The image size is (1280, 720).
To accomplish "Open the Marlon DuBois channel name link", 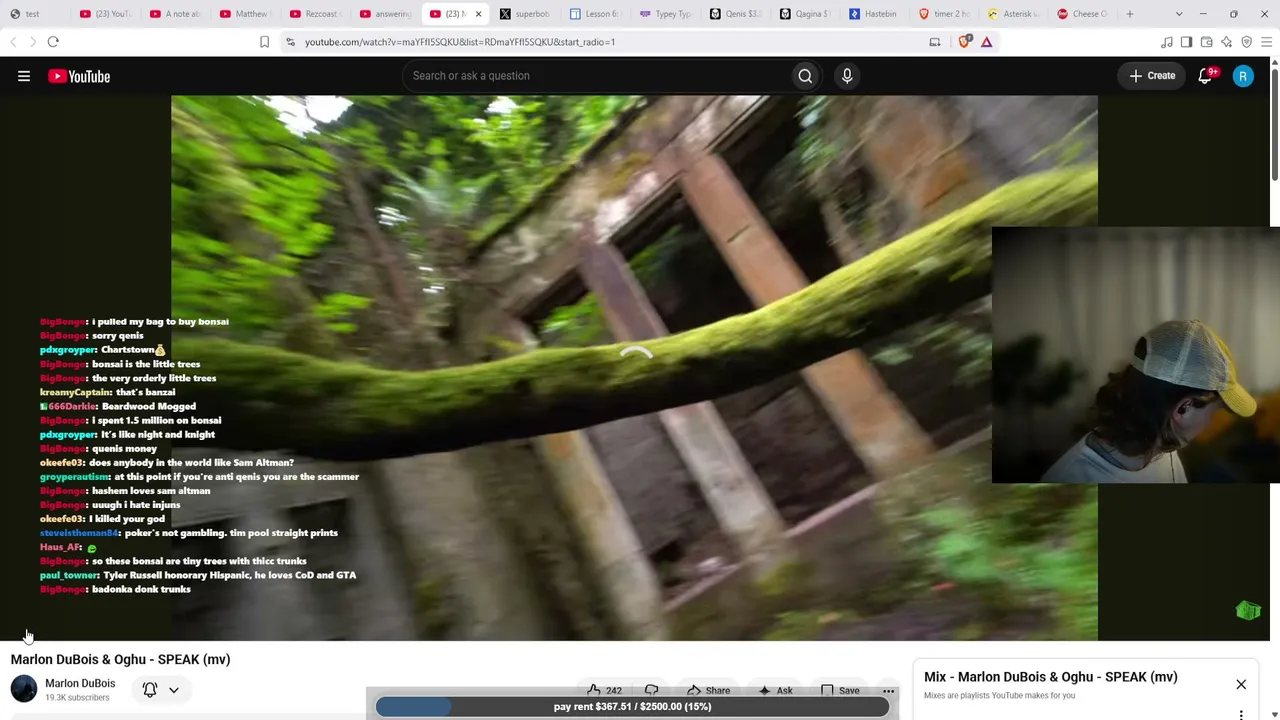I will [80, 684].
